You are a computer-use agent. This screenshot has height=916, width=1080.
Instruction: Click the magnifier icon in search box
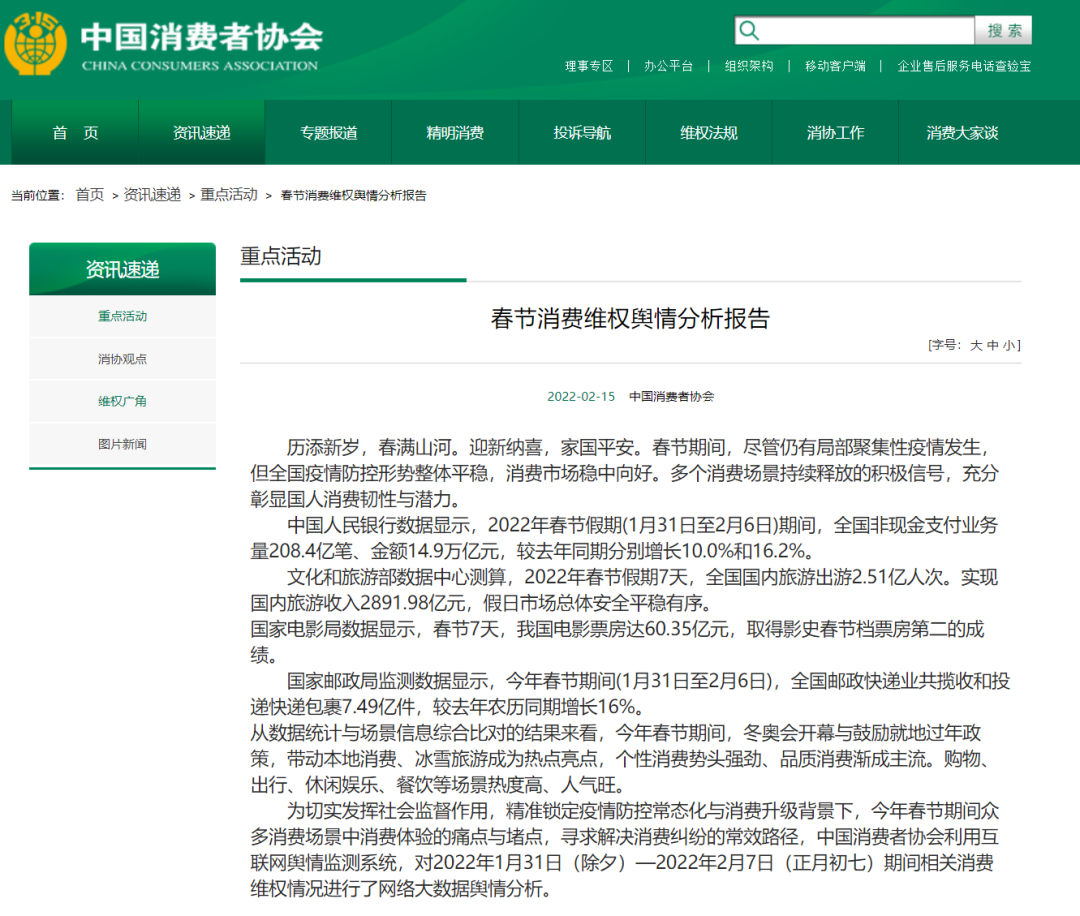tap(749, 30)
